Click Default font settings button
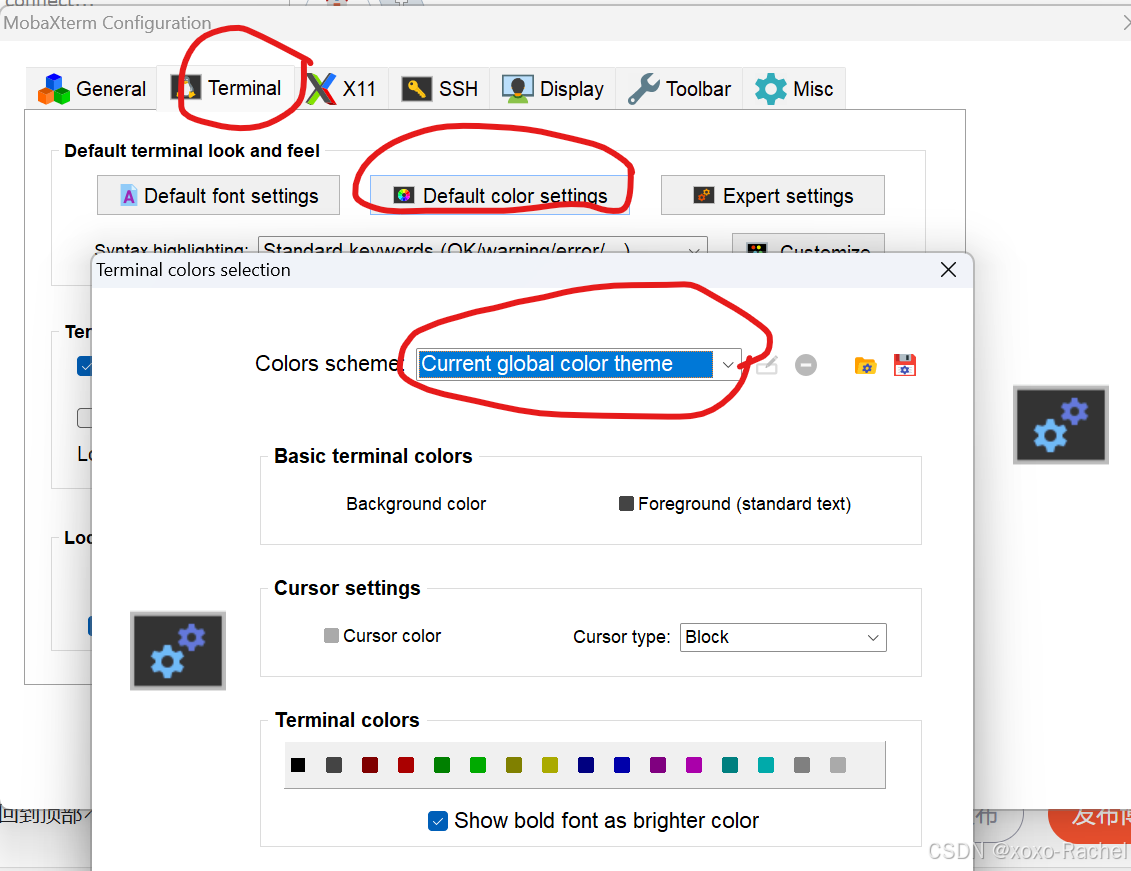This screenshot has height=871, width=1131. [x=219, y=195]
